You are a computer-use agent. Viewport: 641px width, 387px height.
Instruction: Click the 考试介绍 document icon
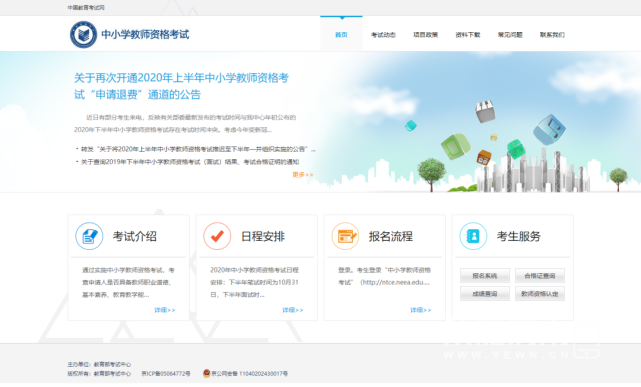(89, 236)
